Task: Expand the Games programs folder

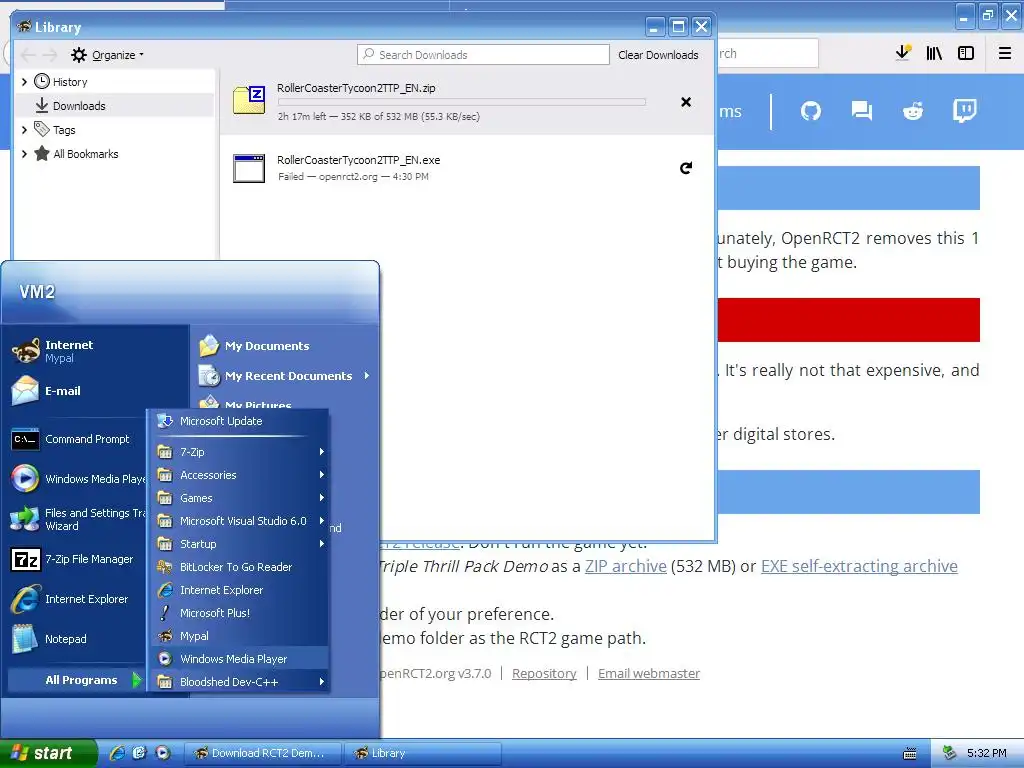Action: pyautogui.click(x=238, y=498)
